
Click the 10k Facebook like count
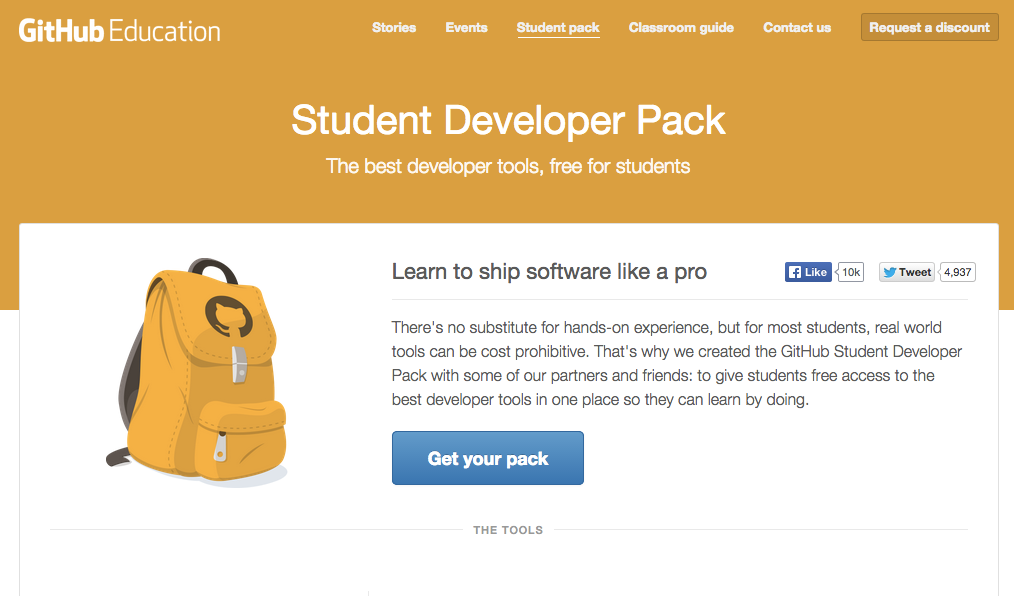851,272
